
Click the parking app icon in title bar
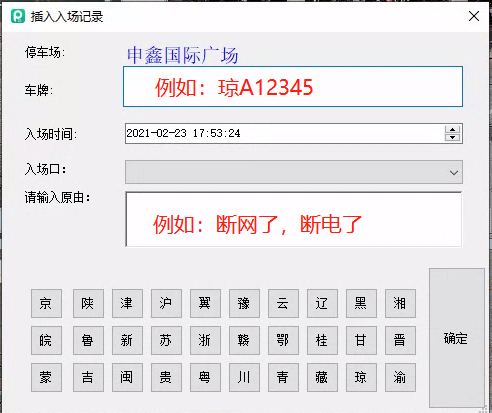pos(18,16)
